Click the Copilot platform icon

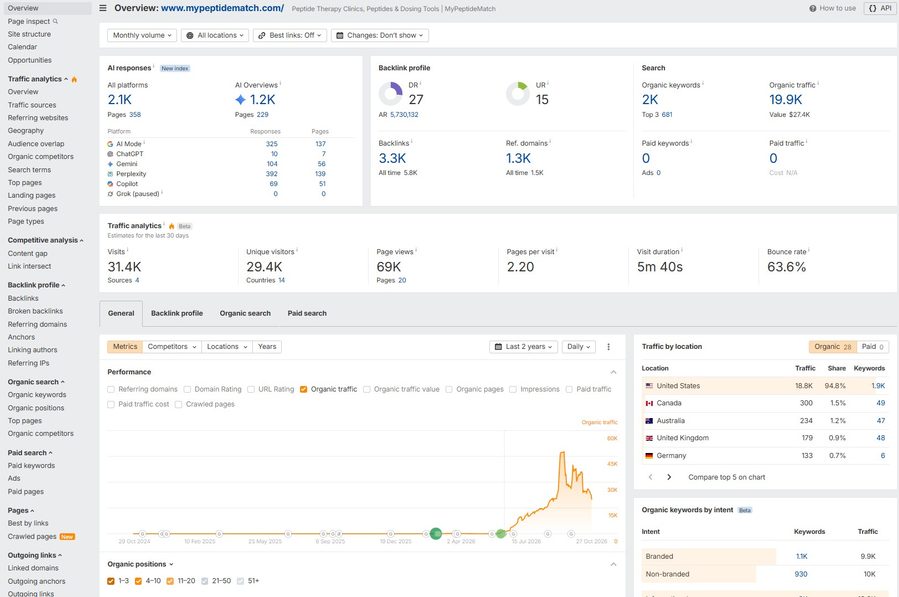pyautogui.click(x=110, y=184)
